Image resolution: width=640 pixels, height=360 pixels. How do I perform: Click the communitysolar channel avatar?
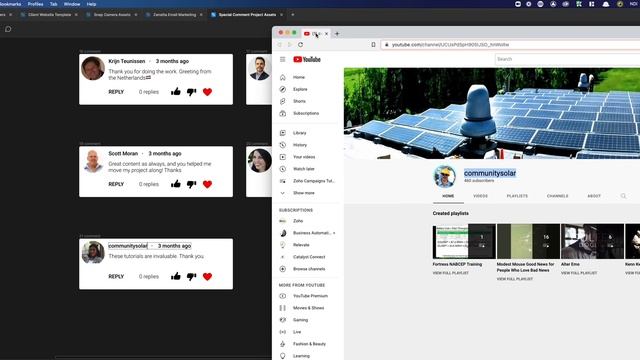(444, 176)
